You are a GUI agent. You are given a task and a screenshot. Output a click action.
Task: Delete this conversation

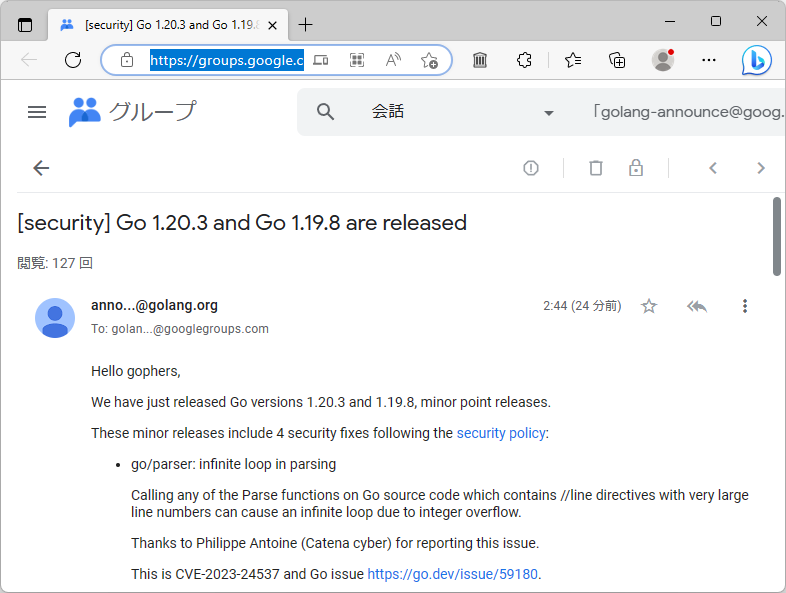[596, 168]
